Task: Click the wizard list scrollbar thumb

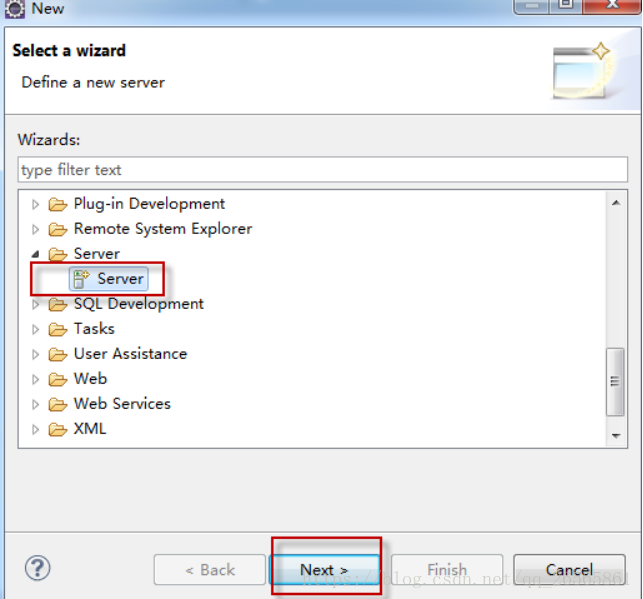Action: 615,382
